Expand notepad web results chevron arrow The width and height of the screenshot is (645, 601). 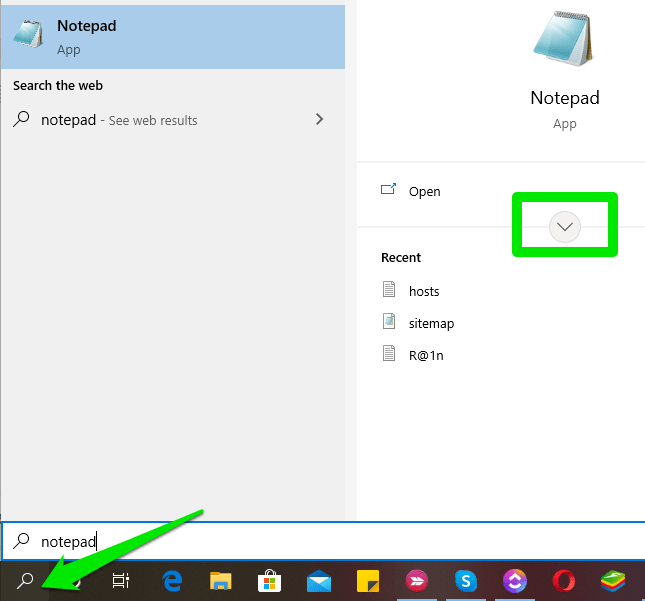pos(319,119)
